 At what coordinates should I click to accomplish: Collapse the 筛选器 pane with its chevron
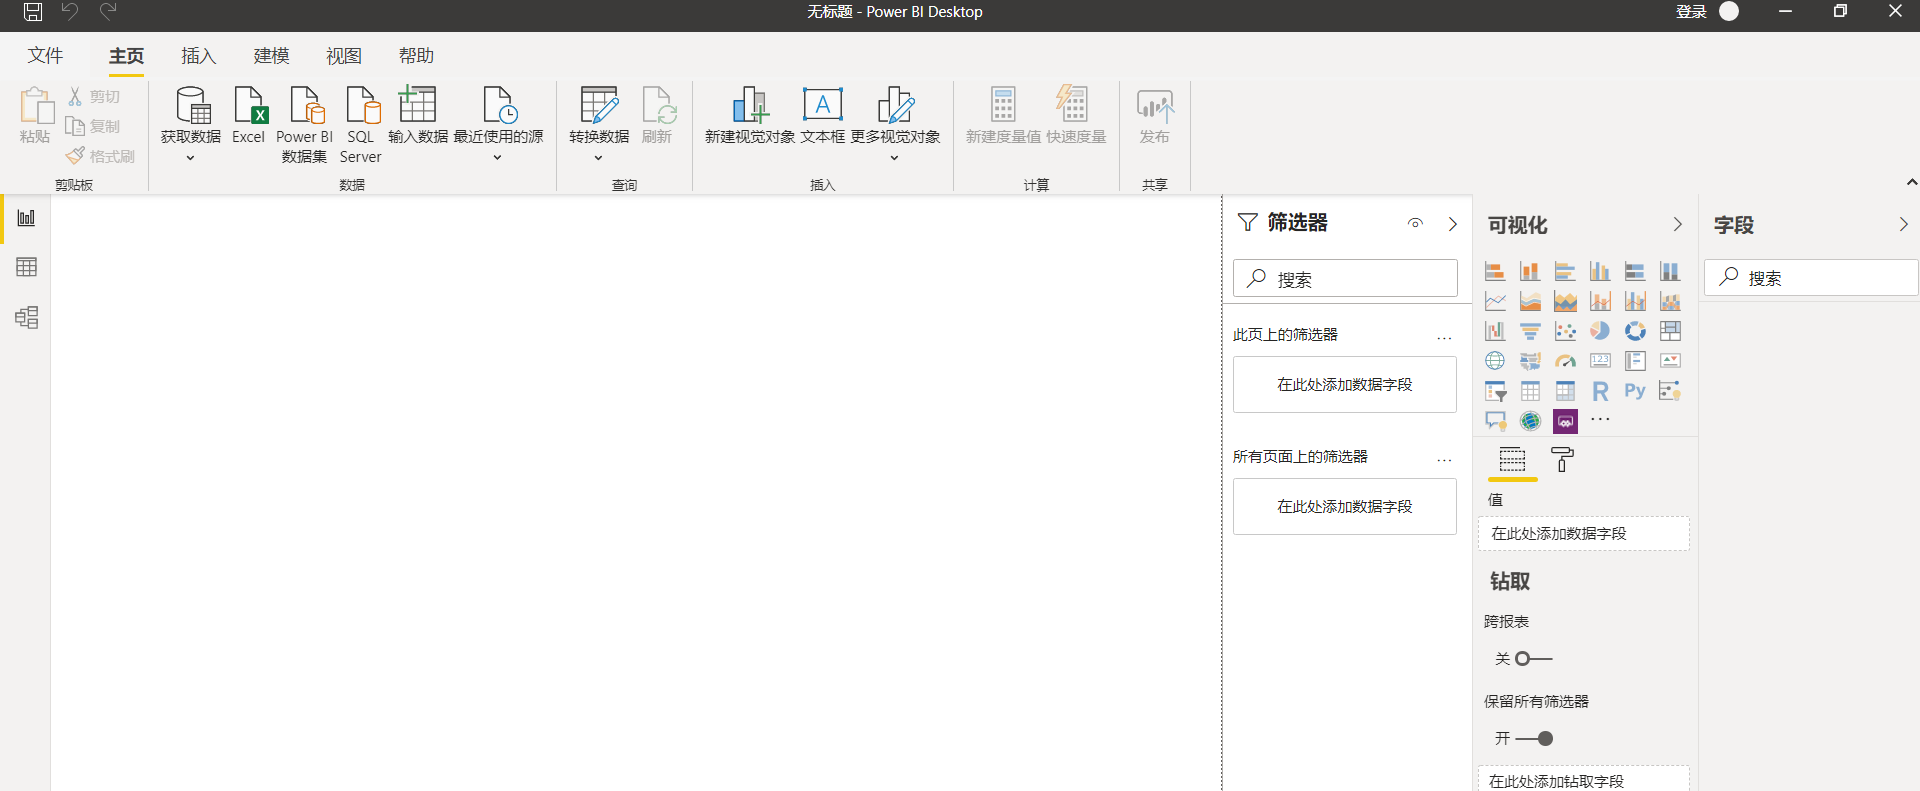1453,224
